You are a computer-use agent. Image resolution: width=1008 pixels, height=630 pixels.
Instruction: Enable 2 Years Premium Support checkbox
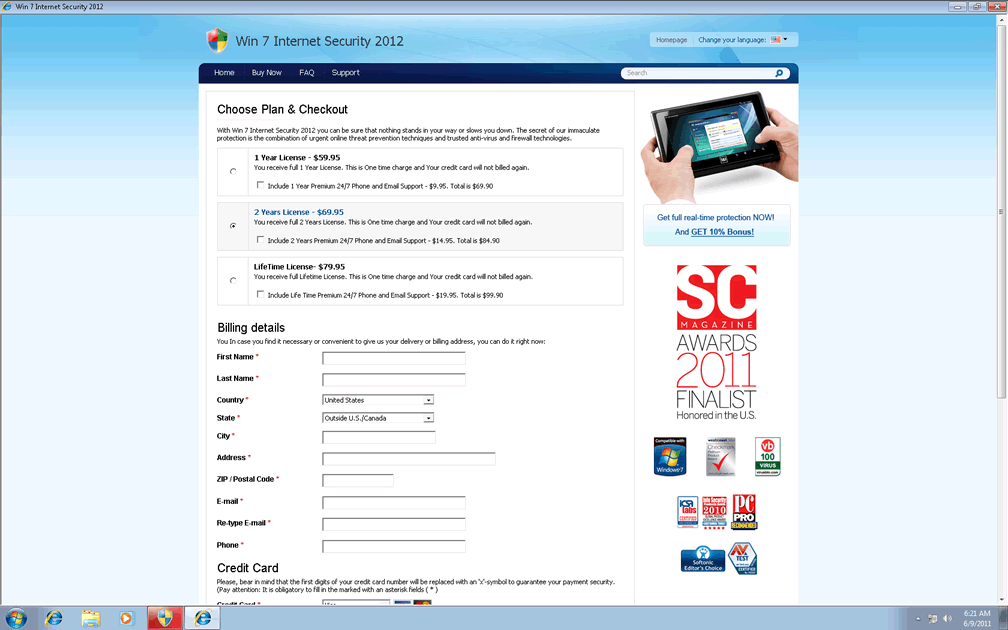[261, 240]
